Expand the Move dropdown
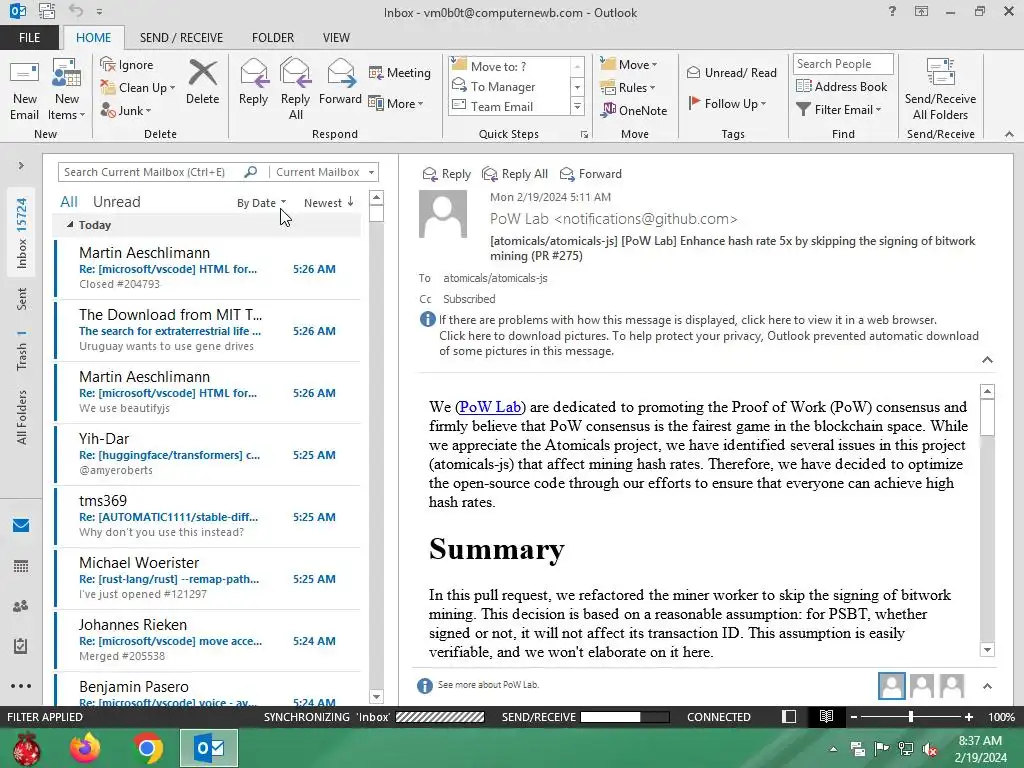 tap(629, 64)
